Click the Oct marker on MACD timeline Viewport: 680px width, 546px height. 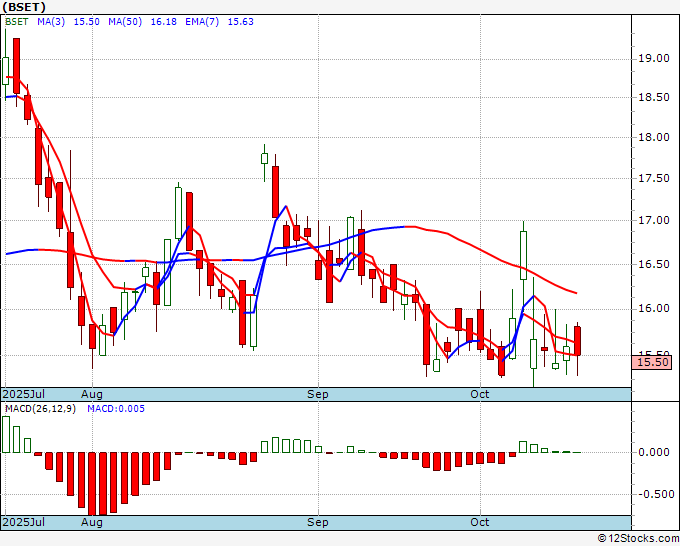click(480, 522)
